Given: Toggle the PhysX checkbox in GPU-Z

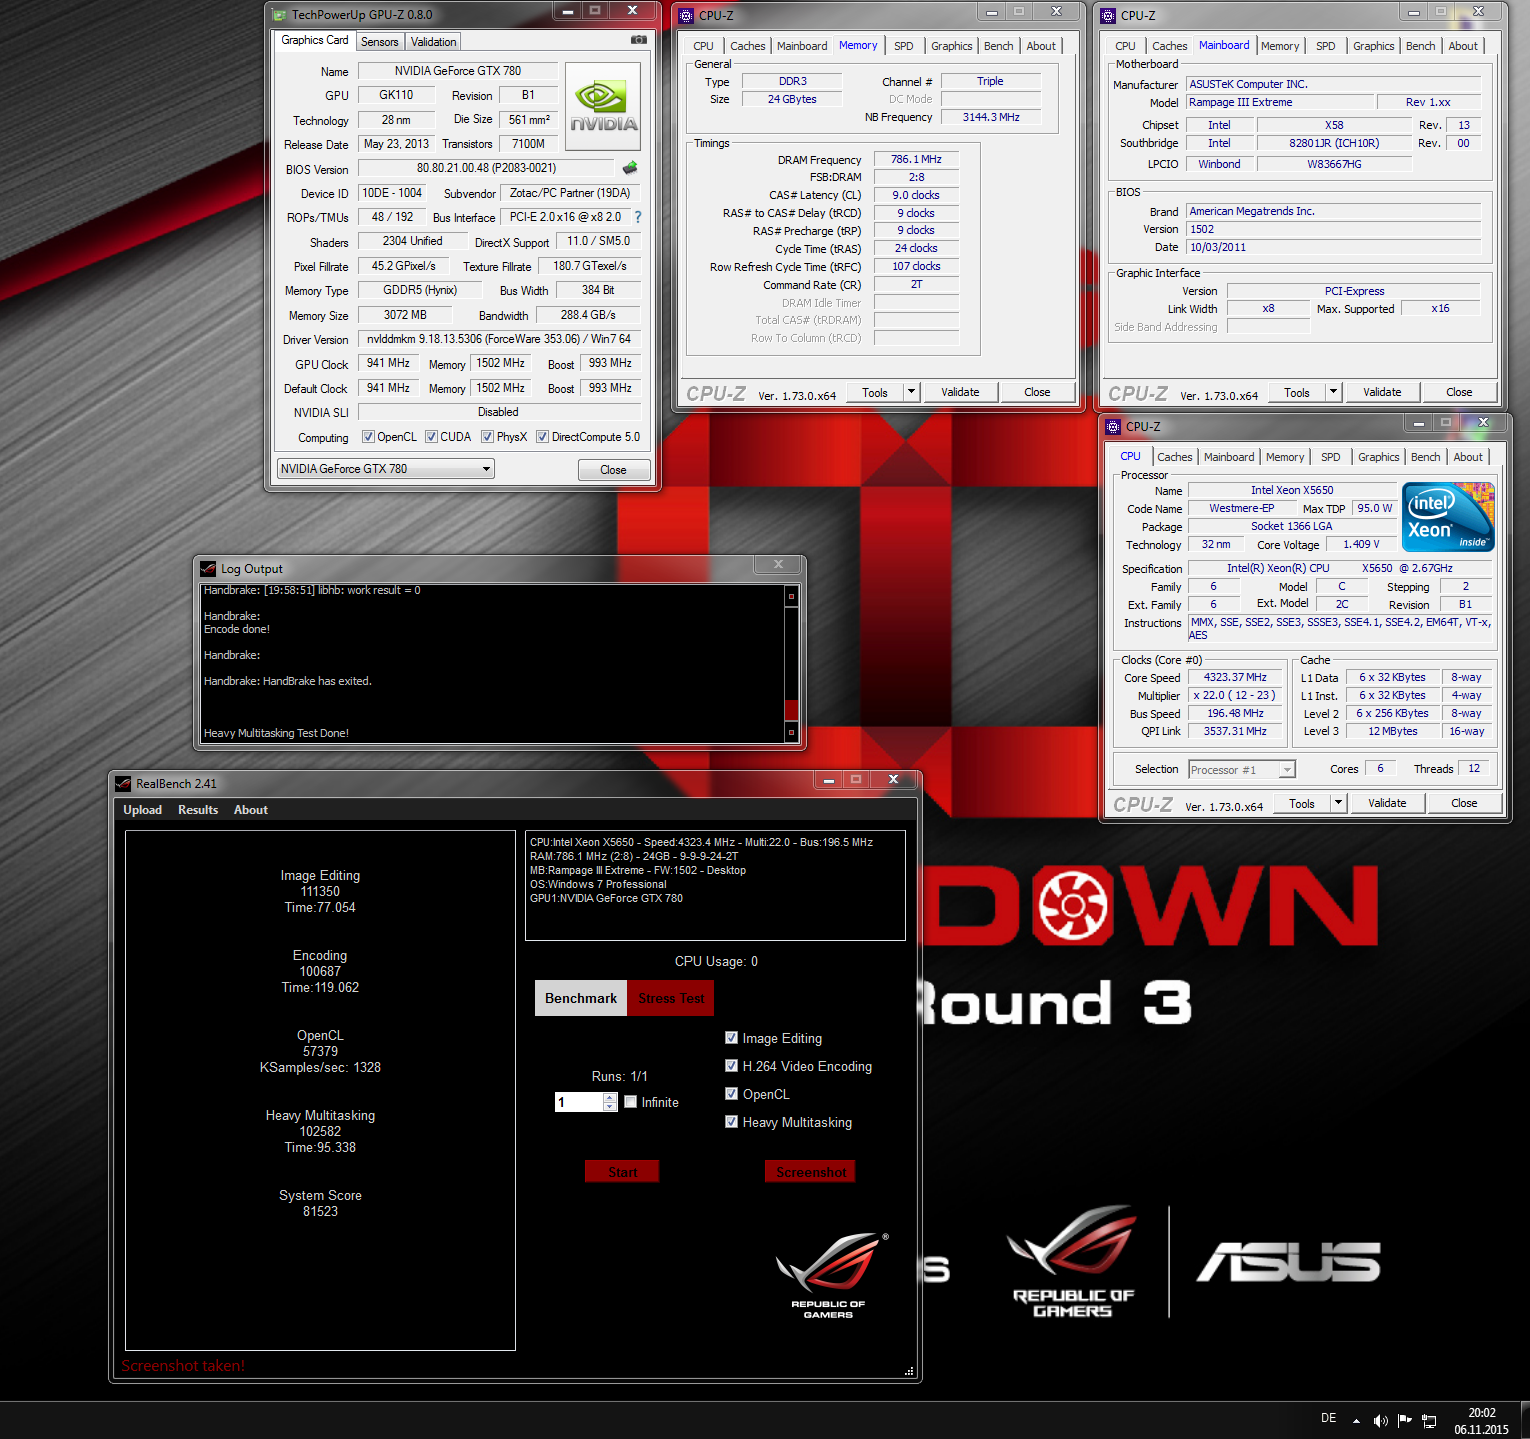Looking at the screenshot, I should click(487, 437).
